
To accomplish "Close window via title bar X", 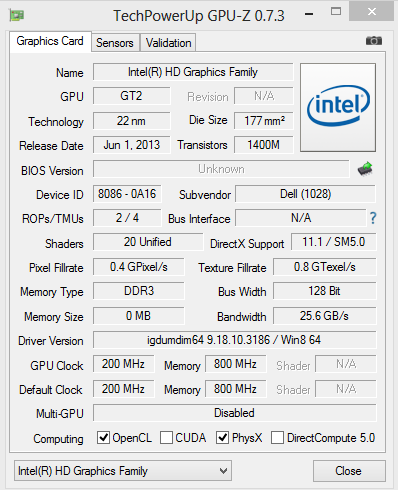I will (x=372, y=12).
